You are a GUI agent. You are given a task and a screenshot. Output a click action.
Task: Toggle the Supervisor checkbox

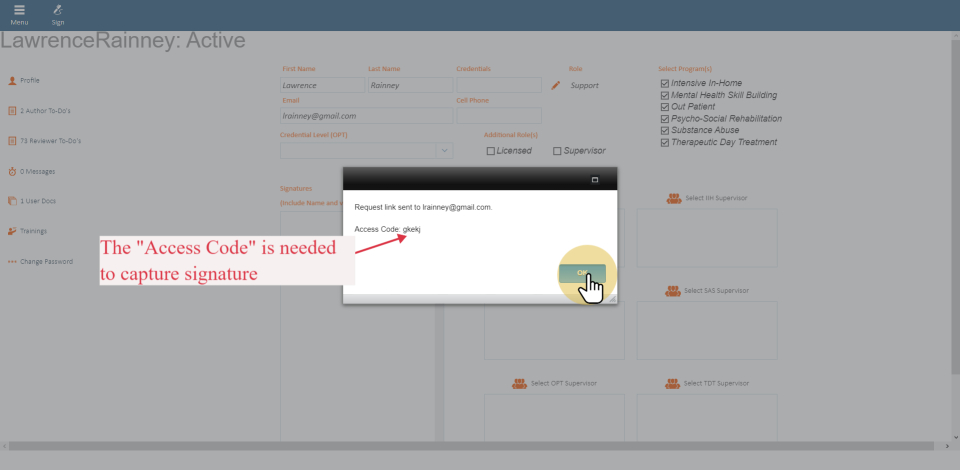(557, 151)
